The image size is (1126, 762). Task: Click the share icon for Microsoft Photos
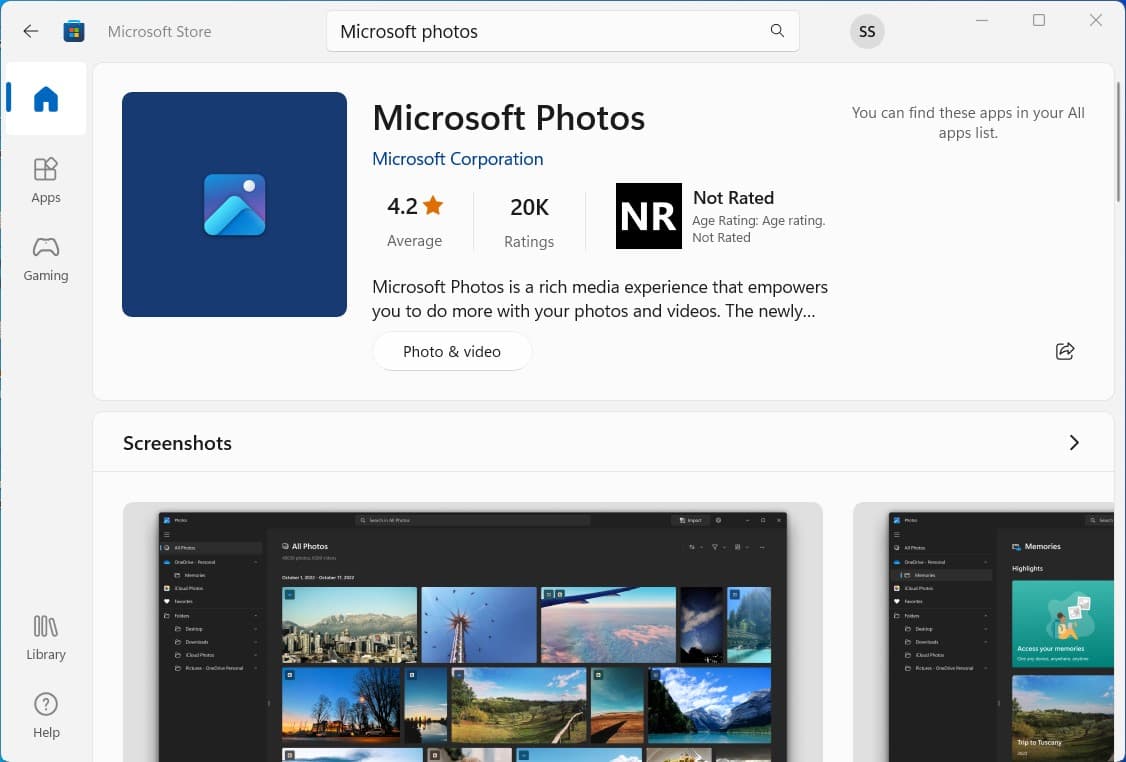click(x=1065, y=351)
